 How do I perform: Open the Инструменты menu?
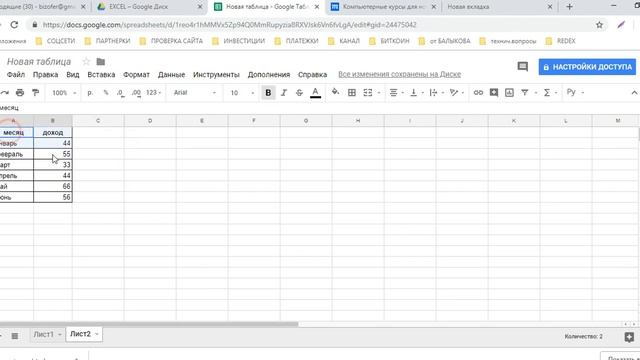(216, 75)
